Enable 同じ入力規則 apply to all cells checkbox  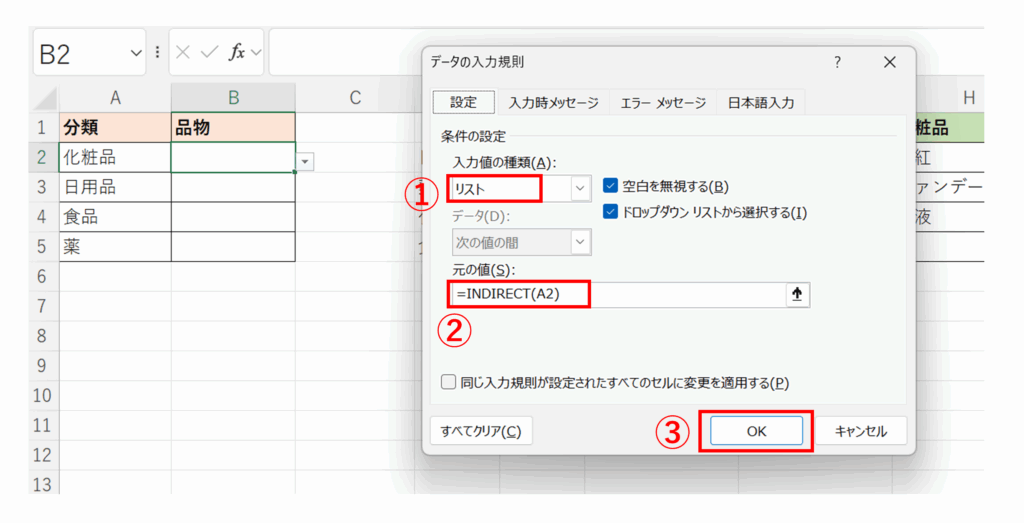(450, 382)
